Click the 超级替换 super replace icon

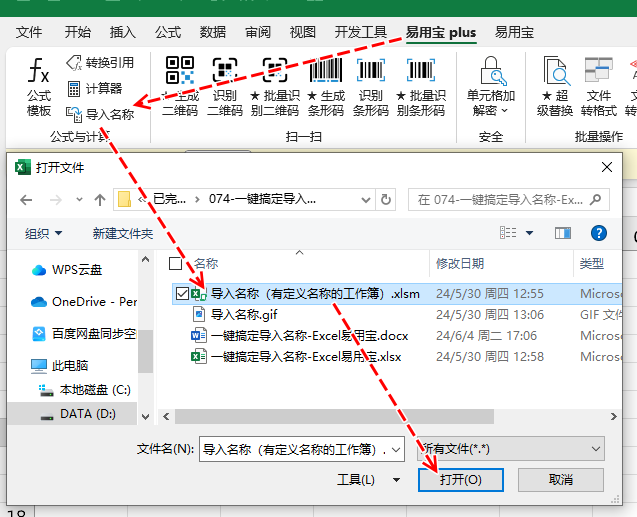click(x=555, y=71)
